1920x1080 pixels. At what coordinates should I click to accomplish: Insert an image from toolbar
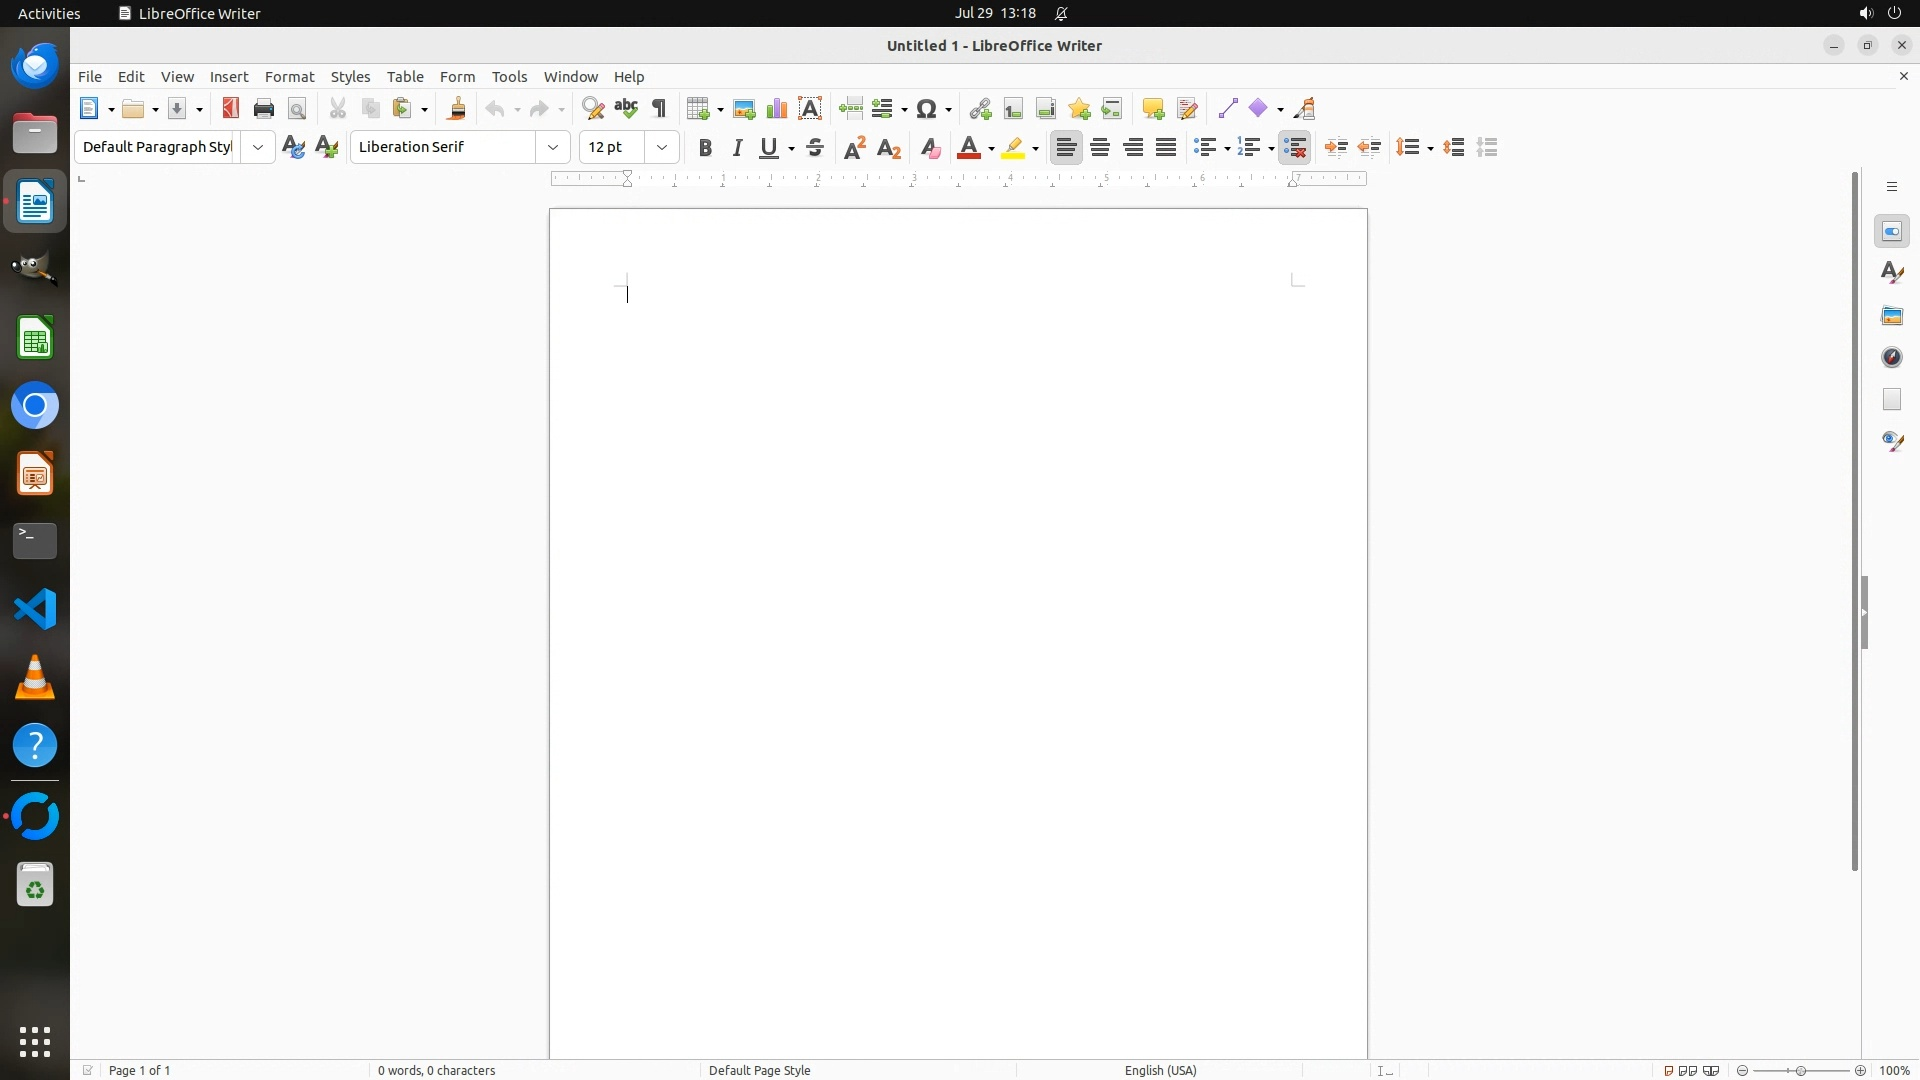tap(744, 109)
